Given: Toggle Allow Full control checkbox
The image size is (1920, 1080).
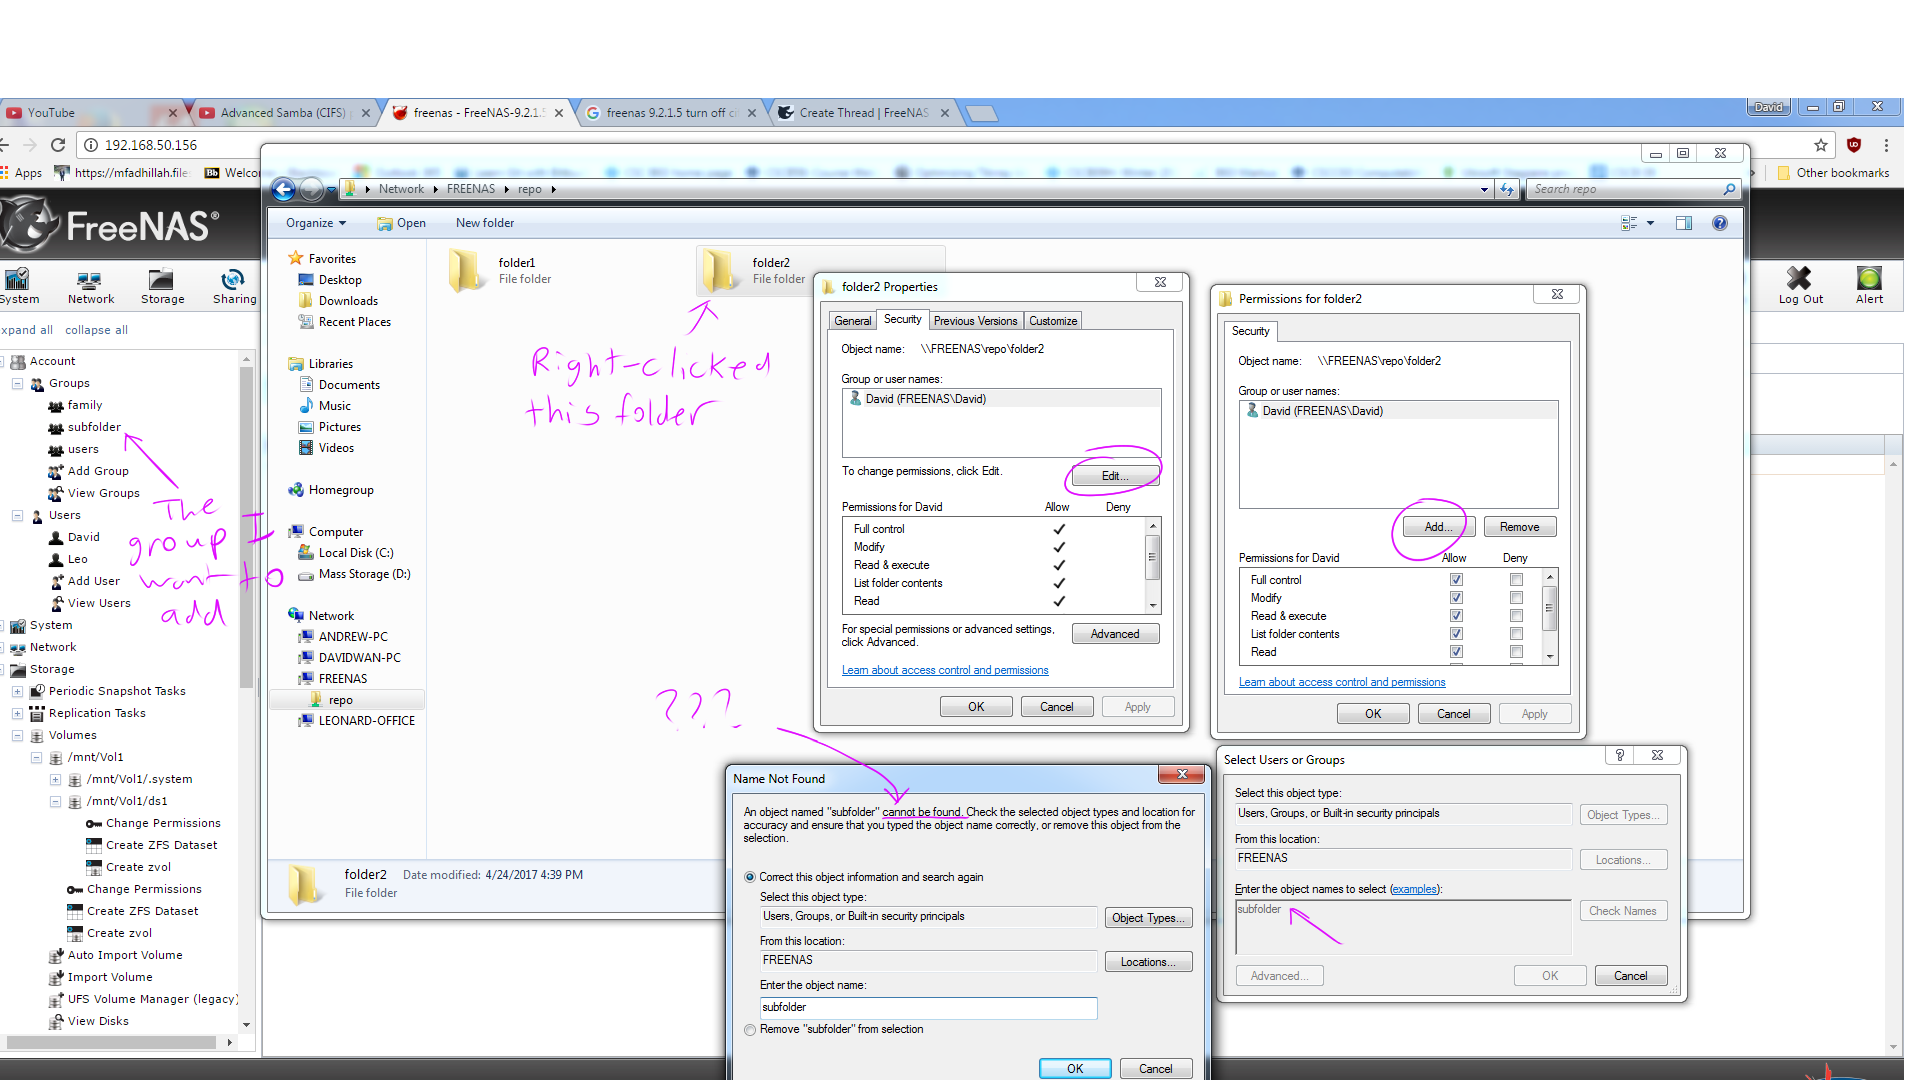Looking at the screenshot, I should pyautogui.click(x=1456, y=580).
